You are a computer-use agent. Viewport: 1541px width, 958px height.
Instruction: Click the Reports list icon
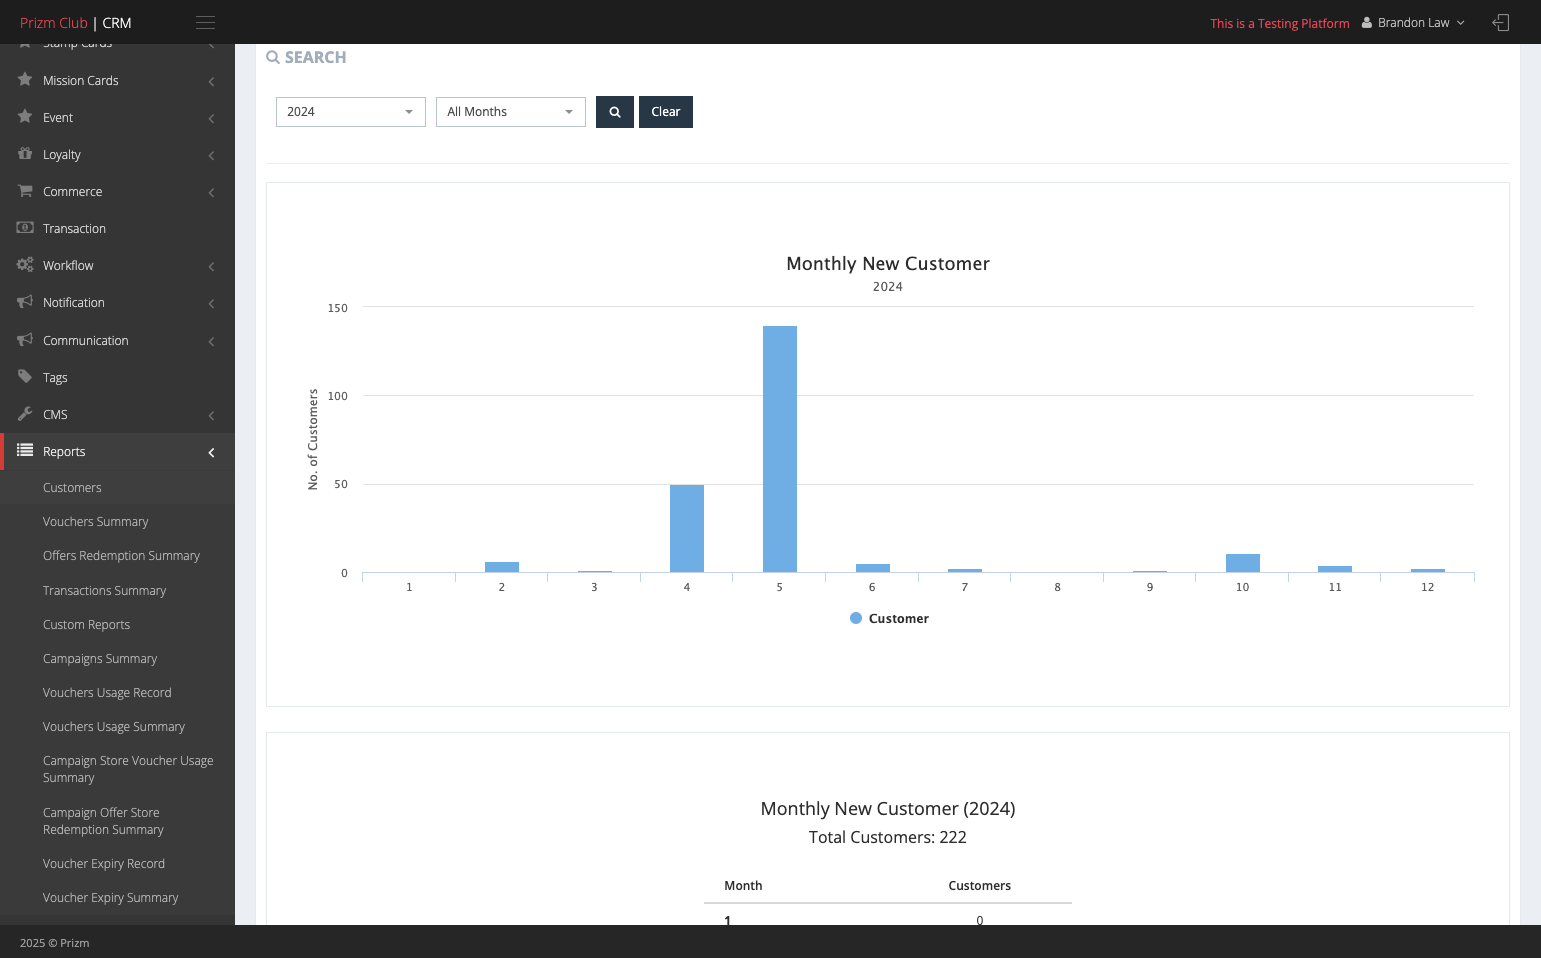pyautogui.click(x=25, y=451)
